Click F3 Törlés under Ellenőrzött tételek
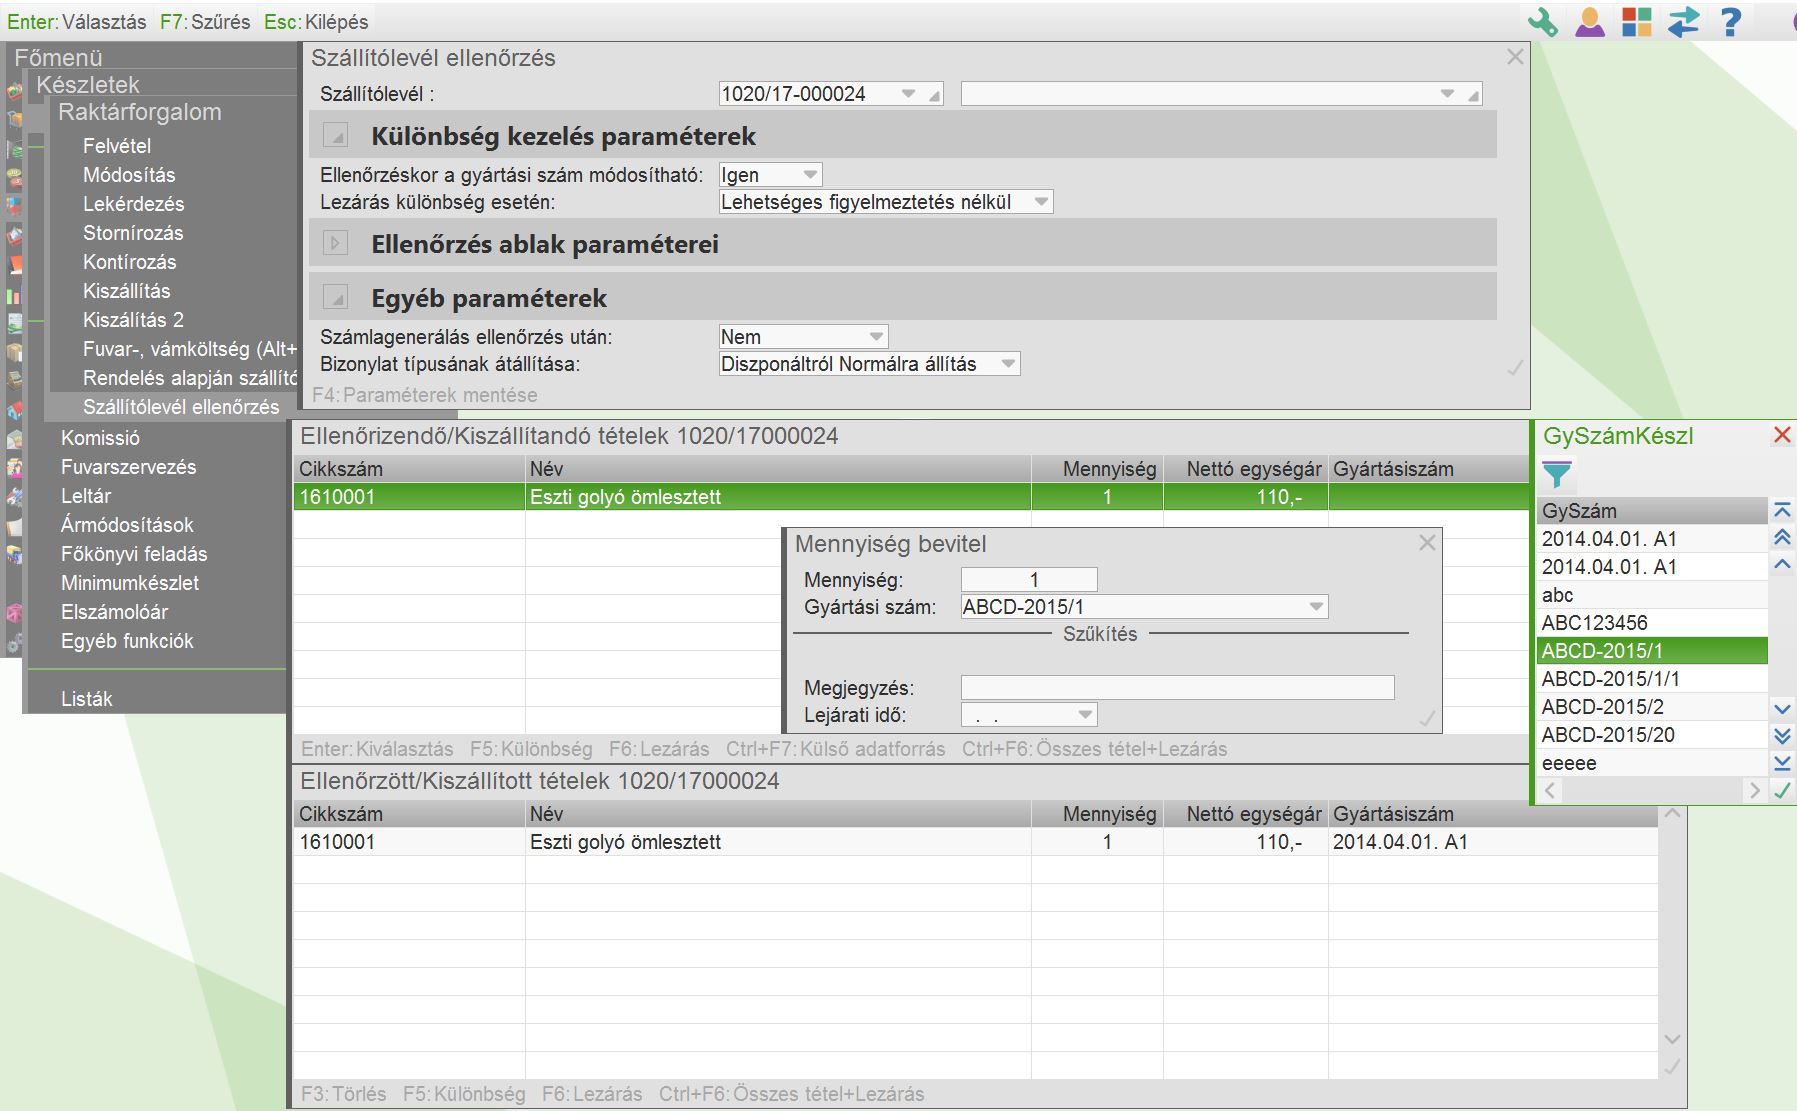1797x1111 pixels. coord(344,1094)
